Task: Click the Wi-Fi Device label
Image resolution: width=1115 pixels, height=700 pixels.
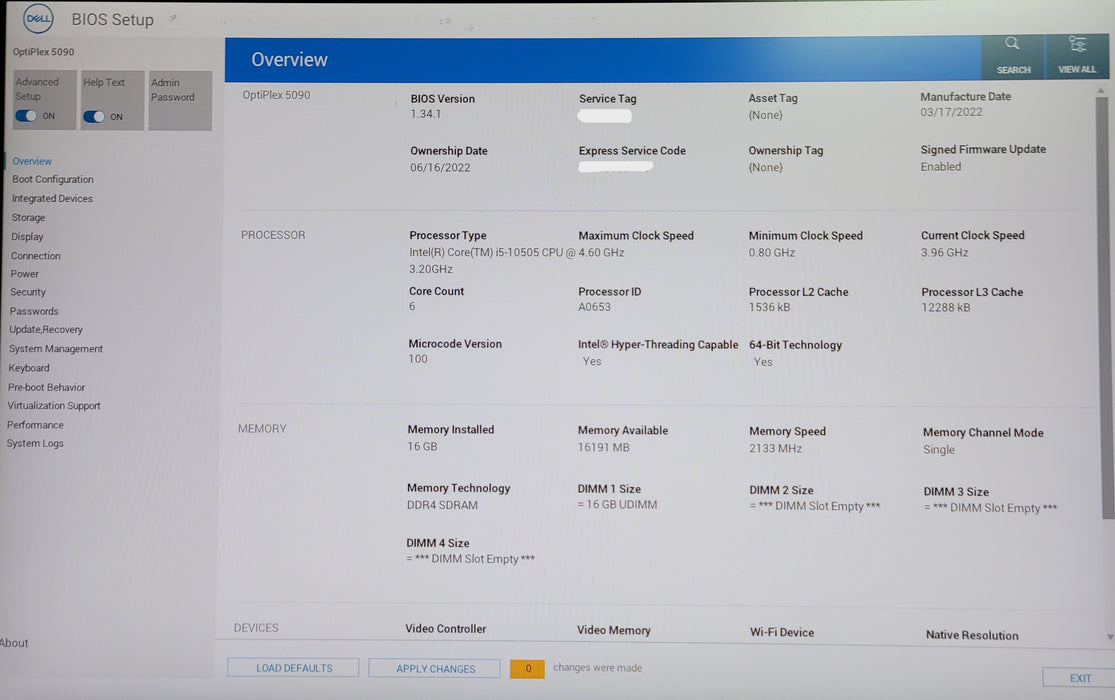Action: pyautogui.click(x=782, y=632)
